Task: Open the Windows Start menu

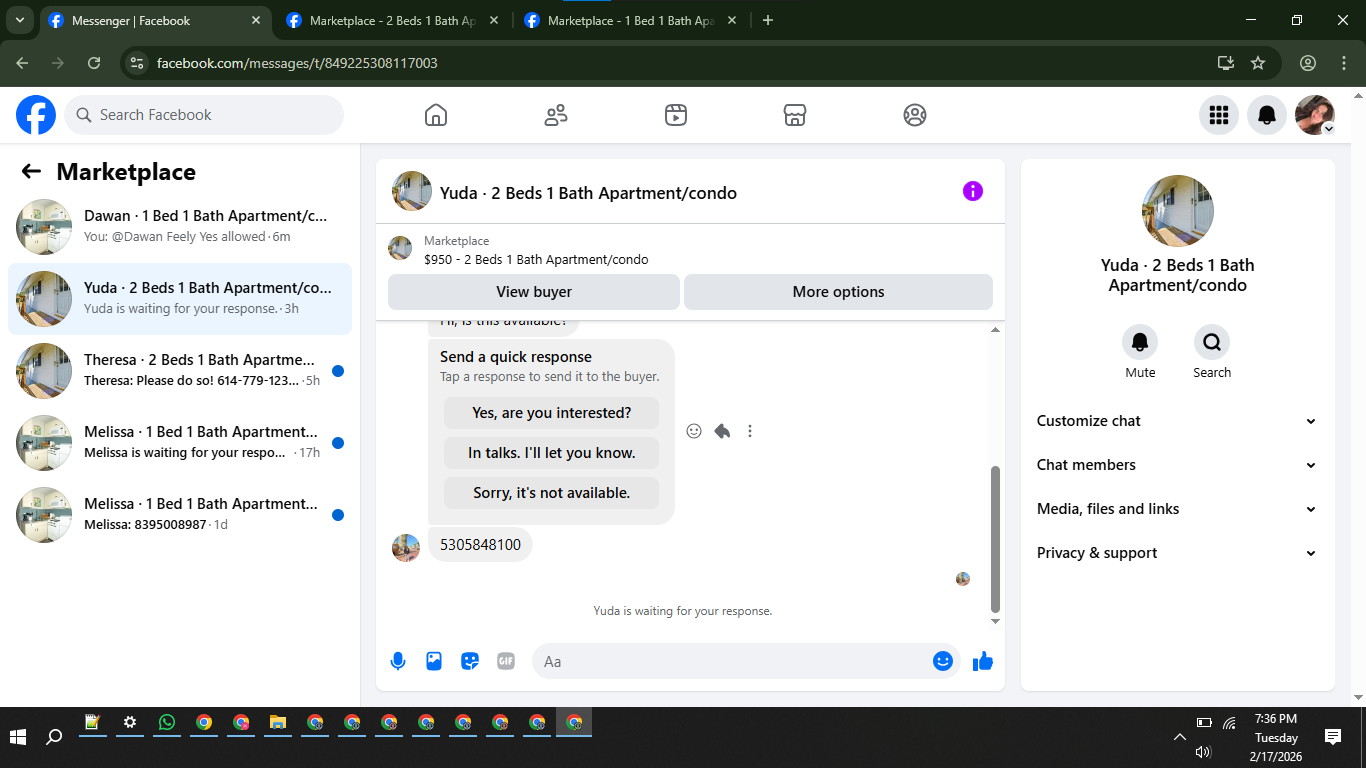Action: [x=18, y=737]
